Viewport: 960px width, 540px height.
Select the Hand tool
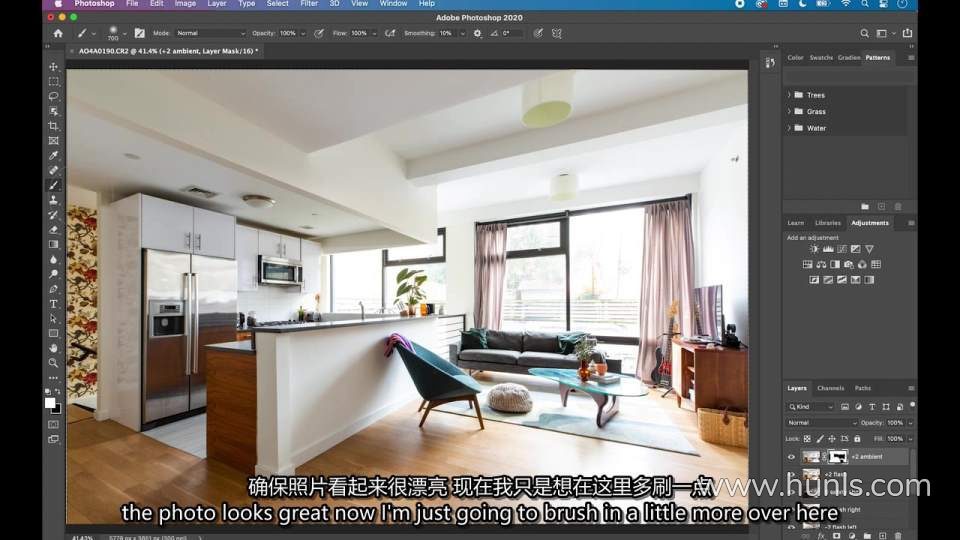coord(54,348)
